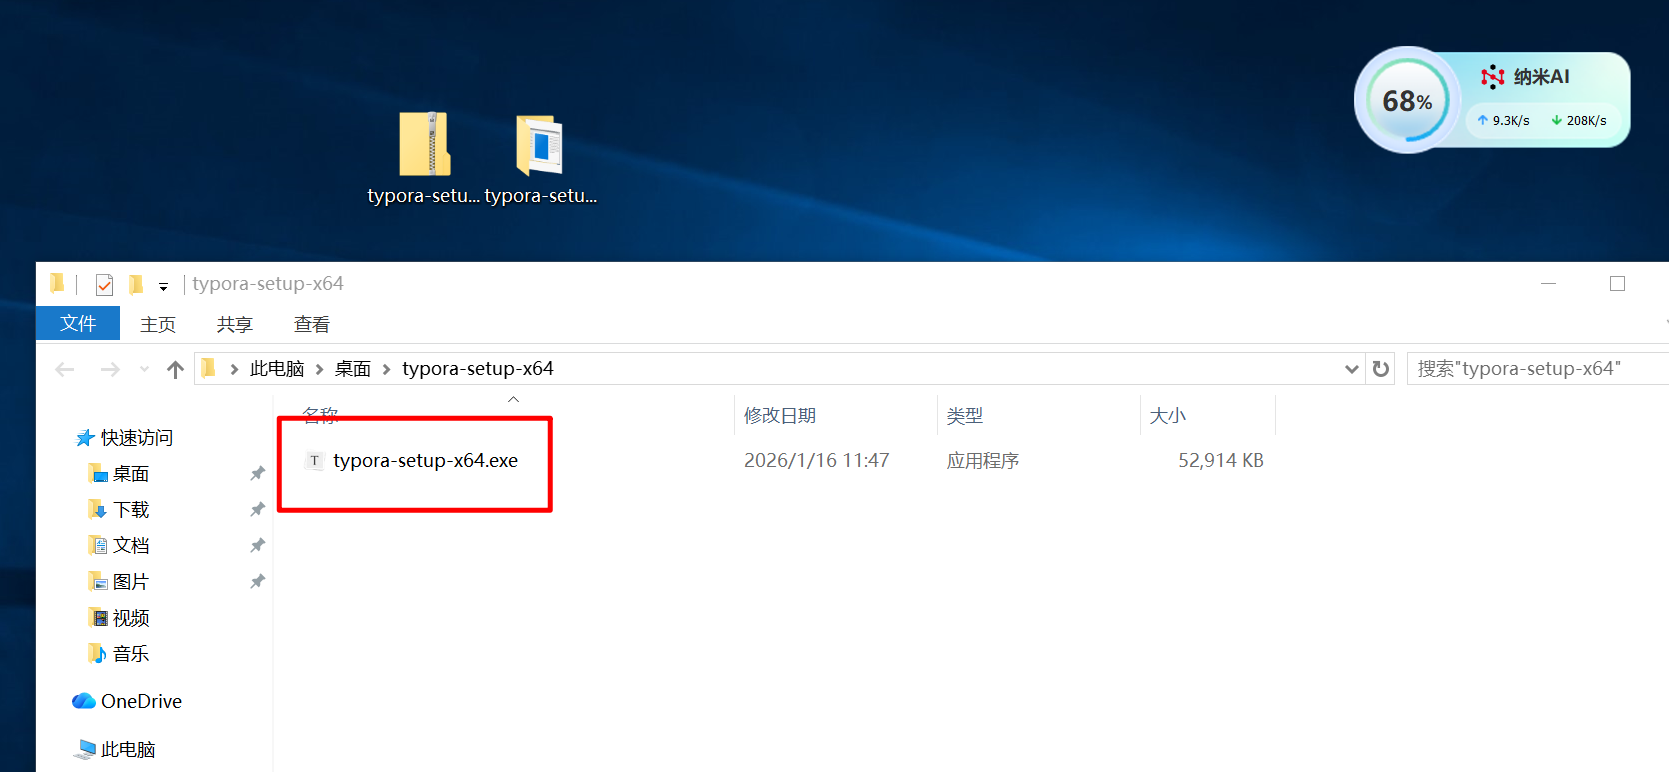The image size is (1669, 772).
Task: Refresh the current folder view
Action: tap(1381, 369)
